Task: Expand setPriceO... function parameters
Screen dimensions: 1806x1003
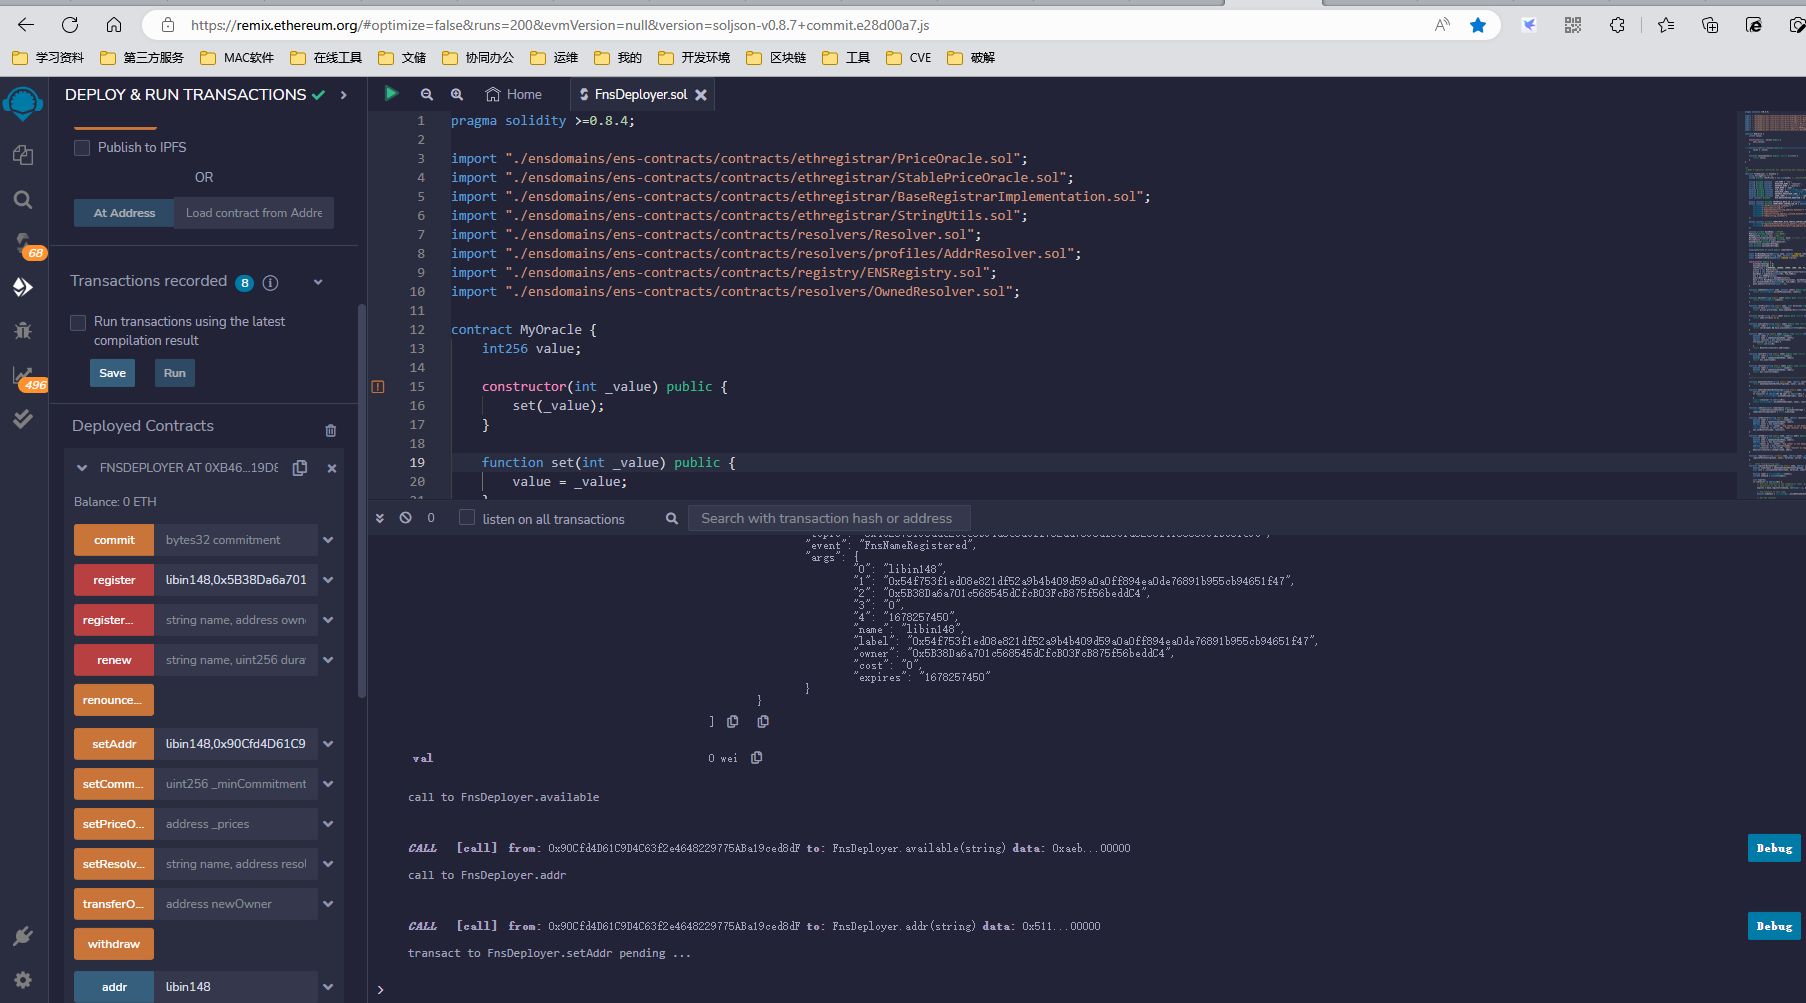Action: (328, 824)
